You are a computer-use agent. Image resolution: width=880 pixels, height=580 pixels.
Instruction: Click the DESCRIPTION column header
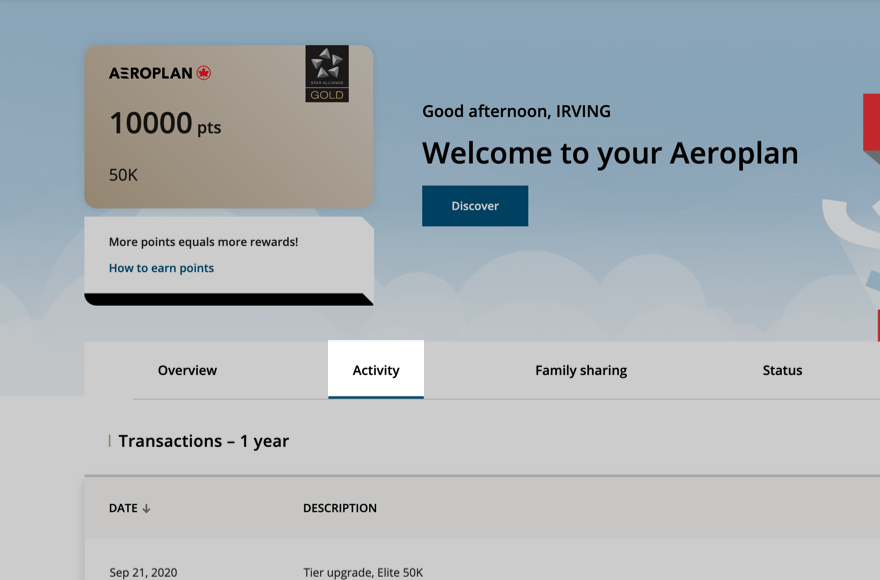[340, 508]
